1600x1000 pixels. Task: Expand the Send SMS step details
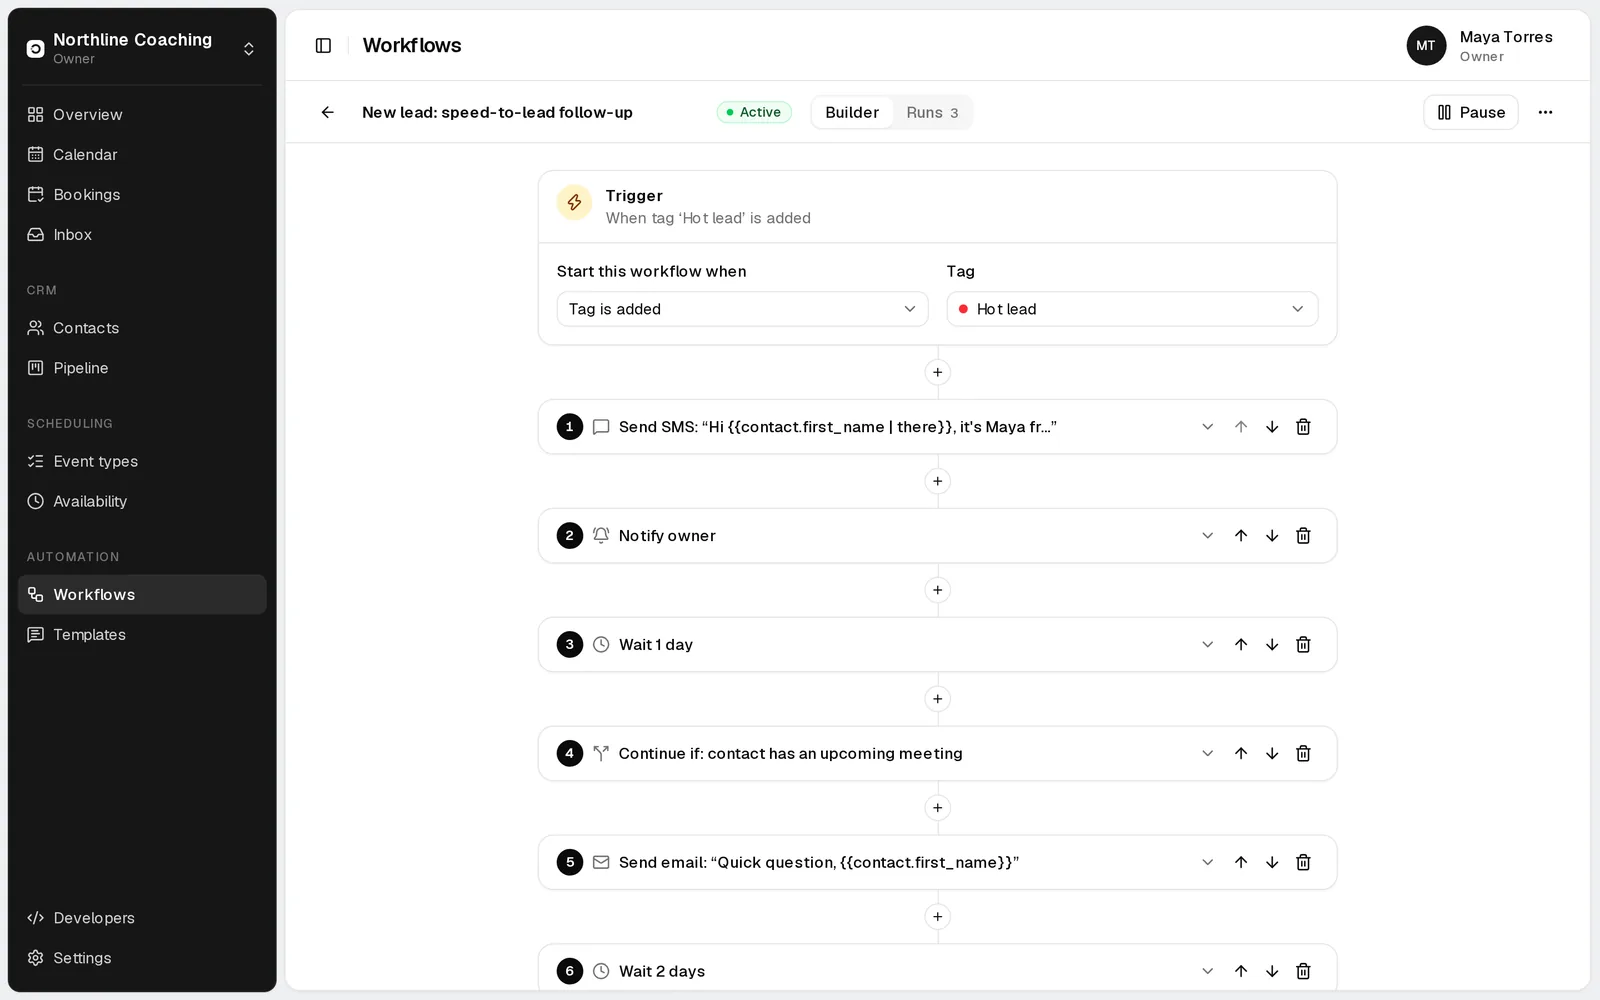[1208, 427]
